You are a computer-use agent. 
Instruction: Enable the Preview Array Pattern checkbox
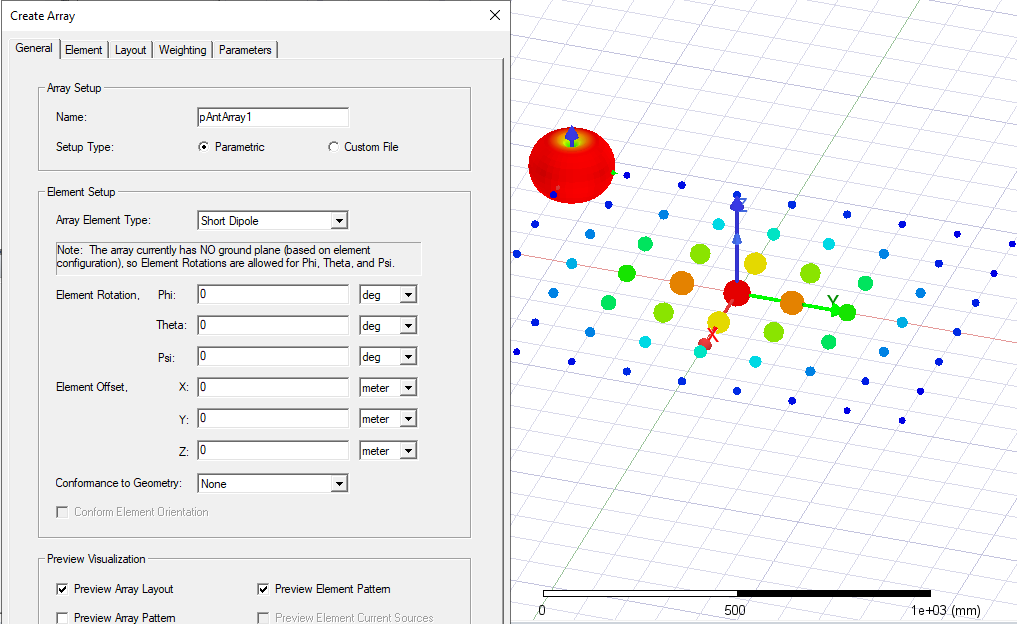[62, 618]
